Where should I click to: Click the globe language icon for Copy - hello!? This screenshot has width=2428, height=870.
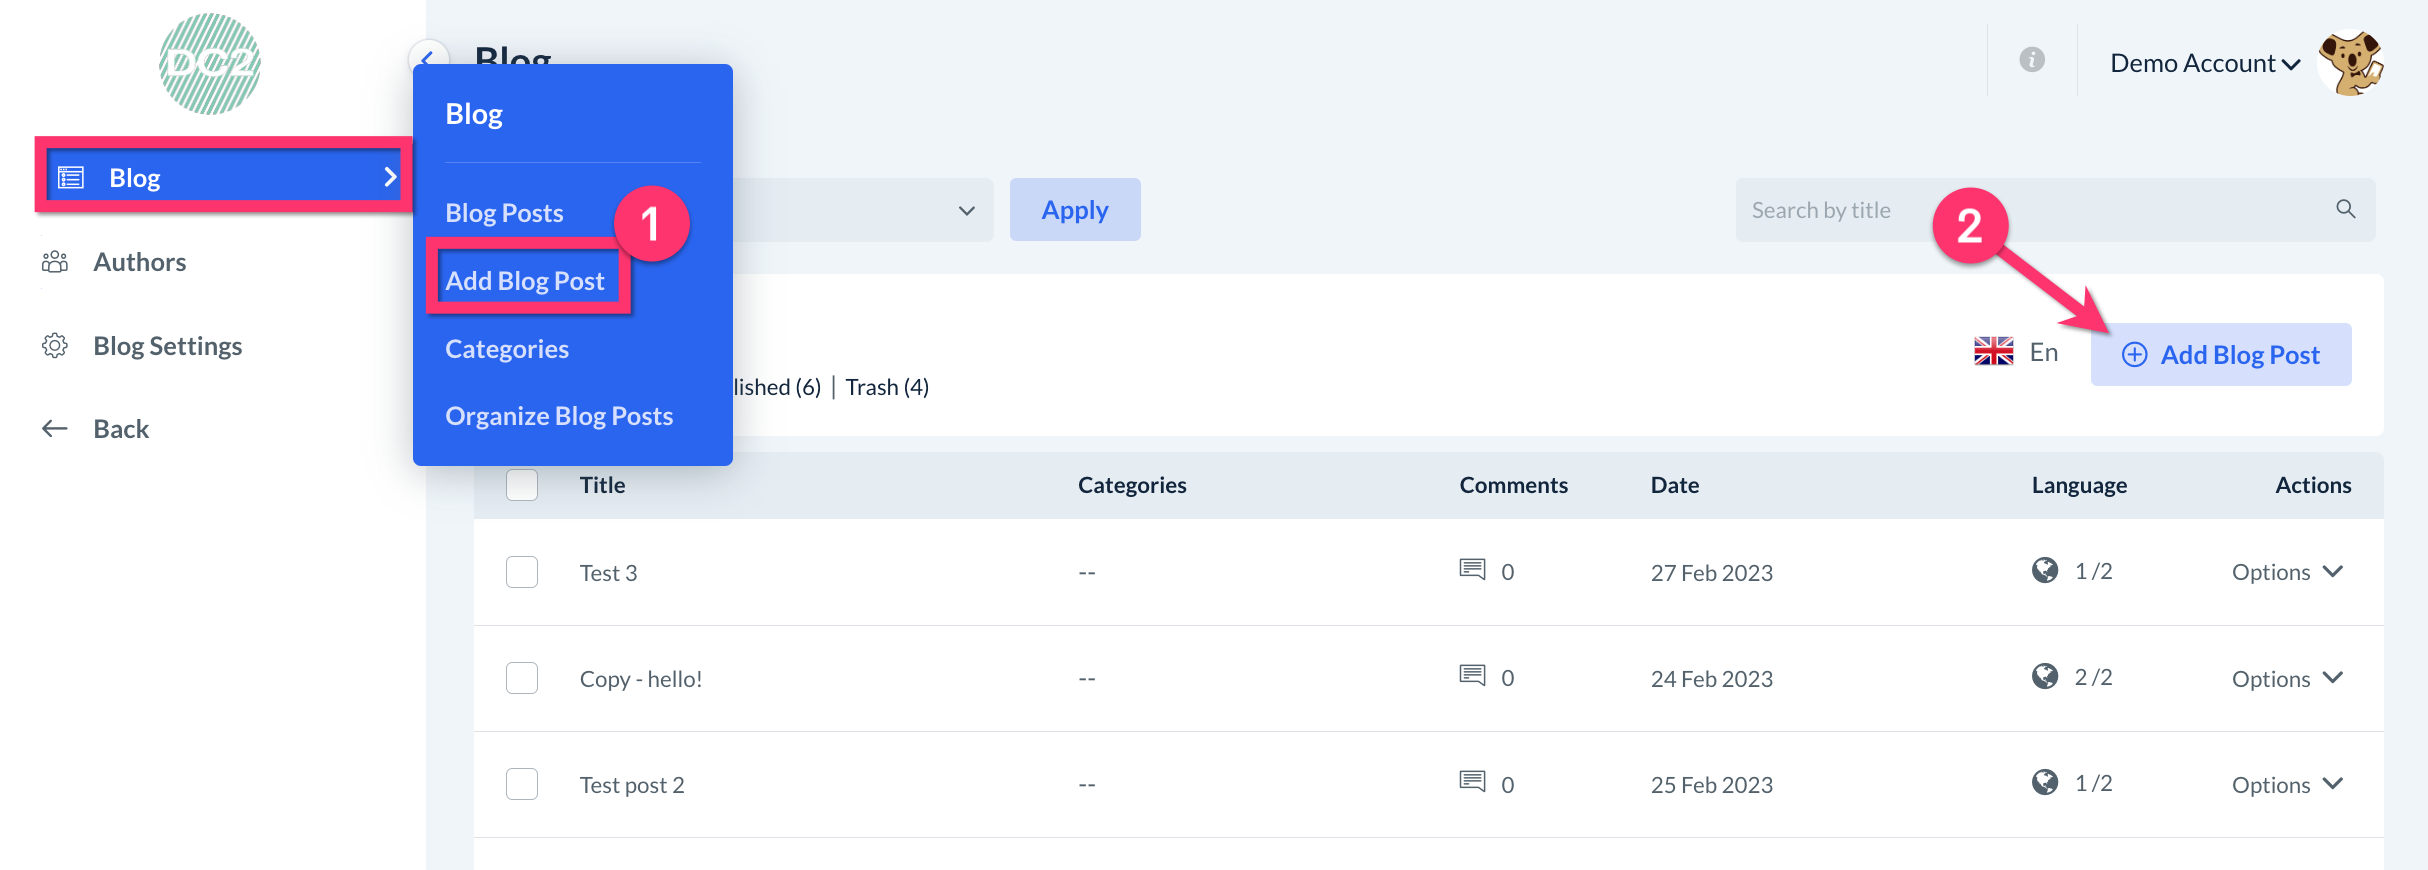point(2045,677)
